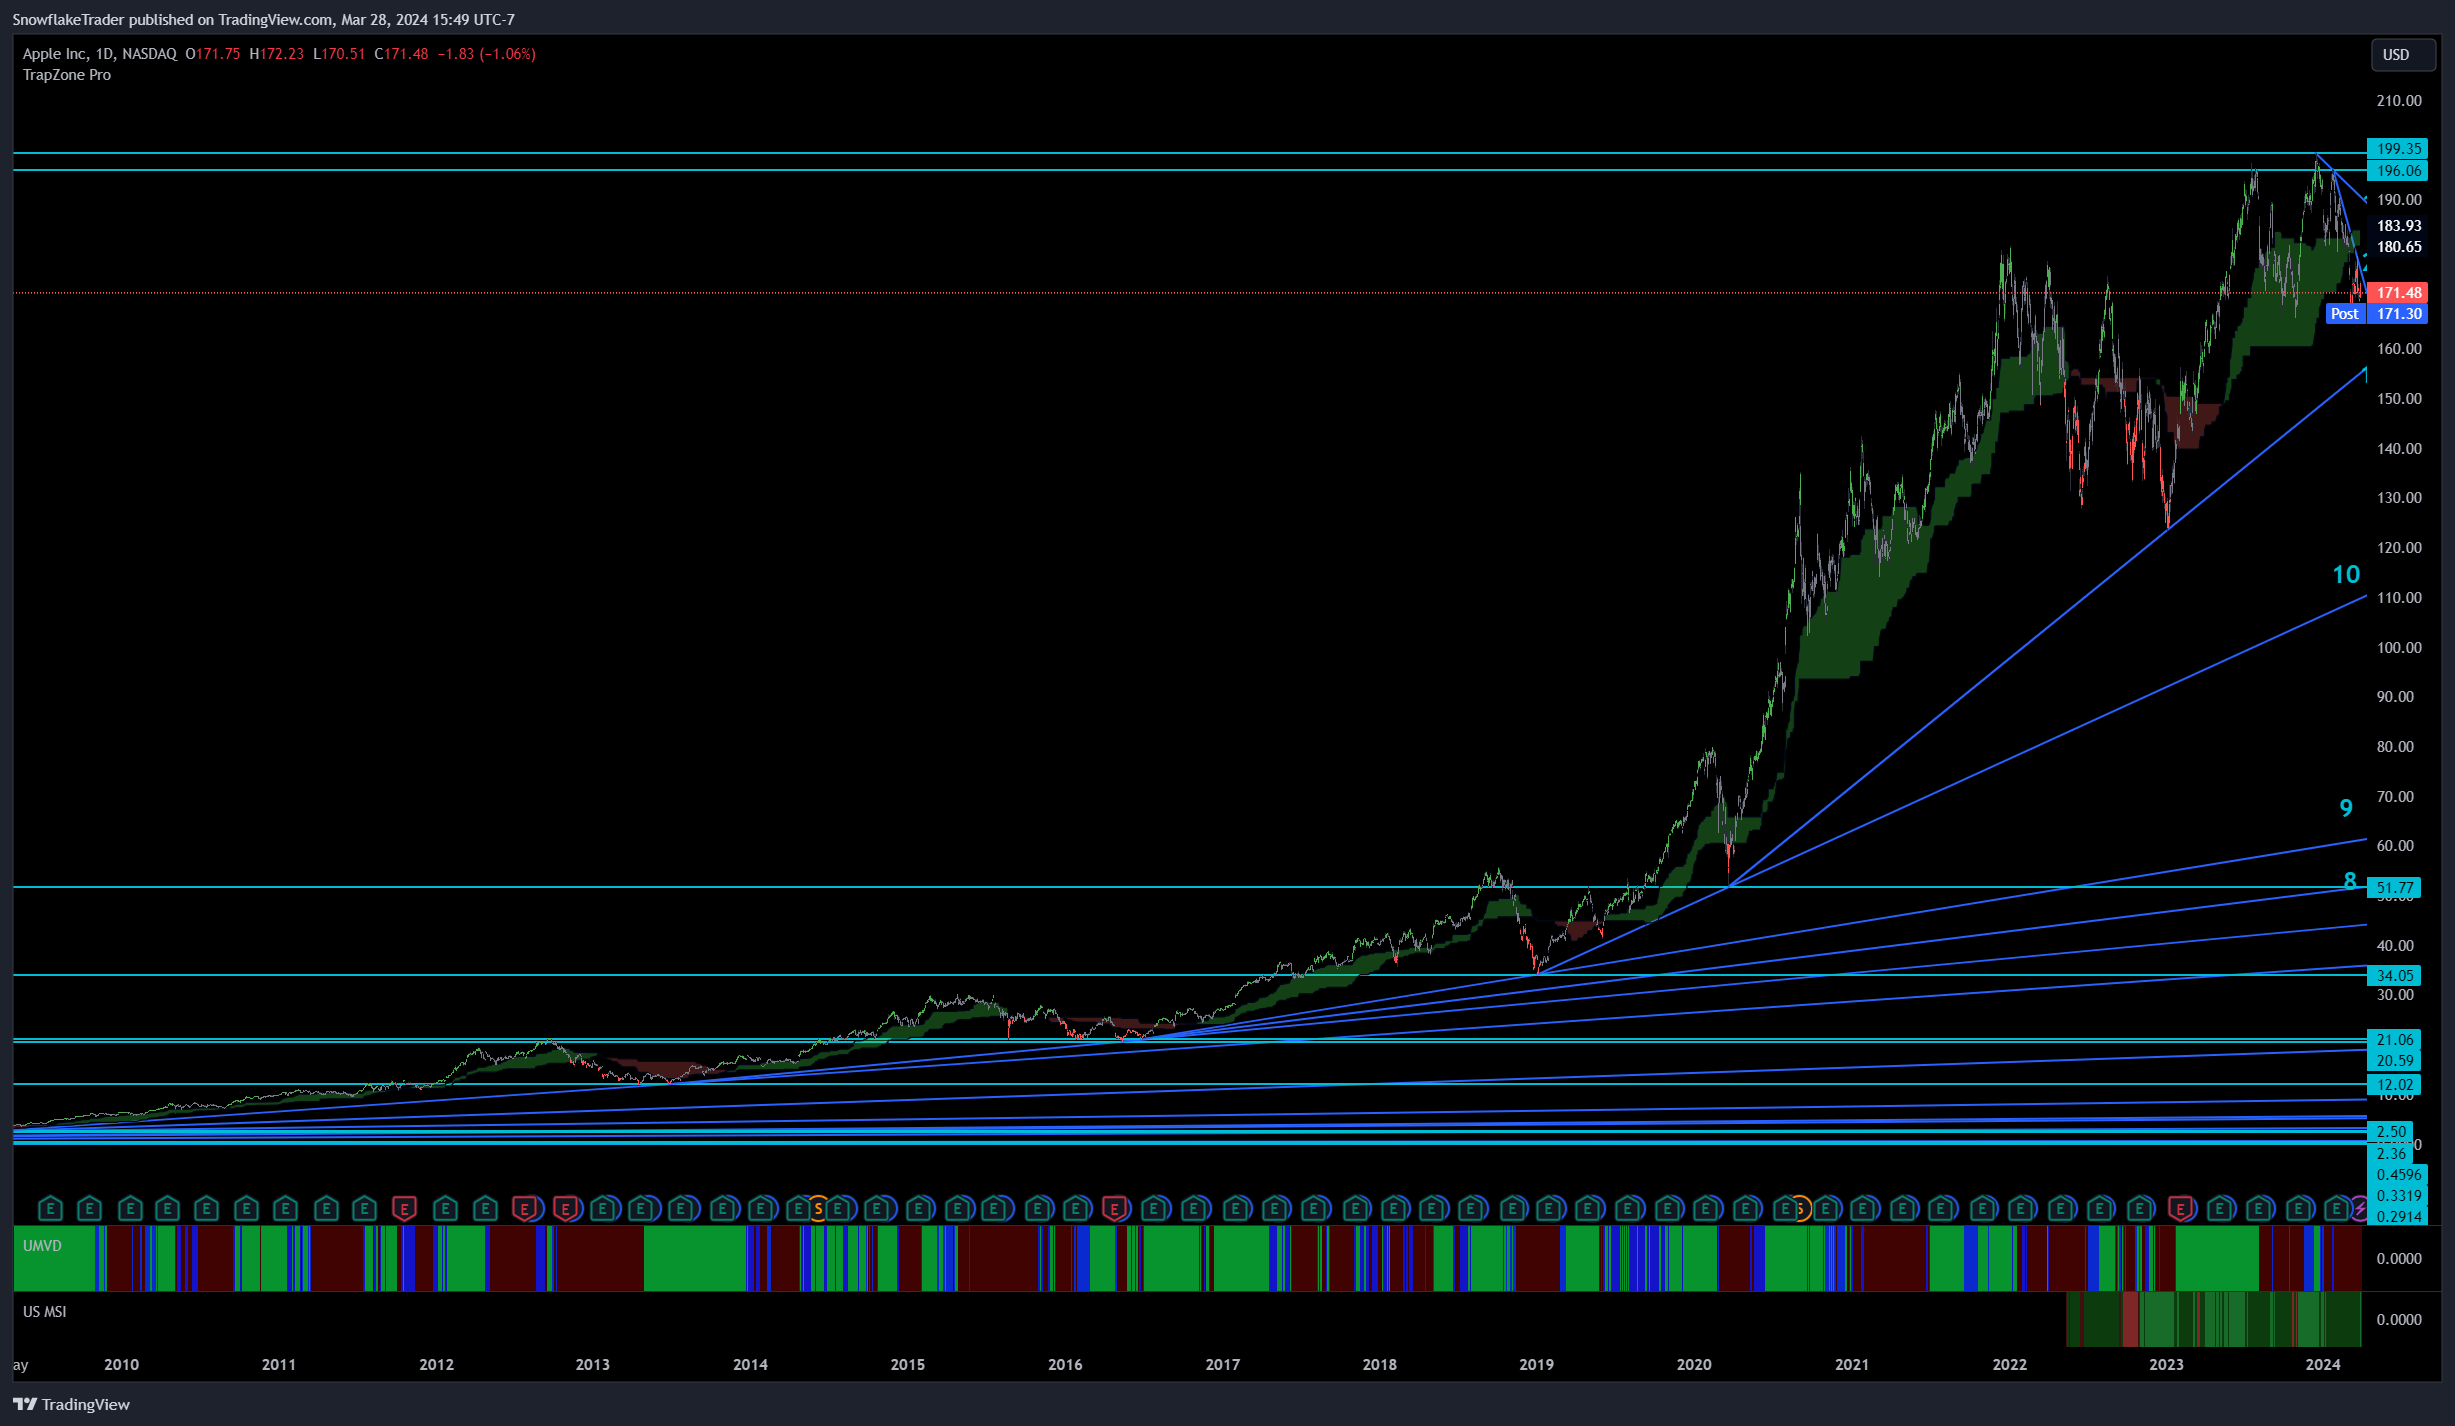Open the USD currency selector

pyautogui.click(x=2402, y=55)
